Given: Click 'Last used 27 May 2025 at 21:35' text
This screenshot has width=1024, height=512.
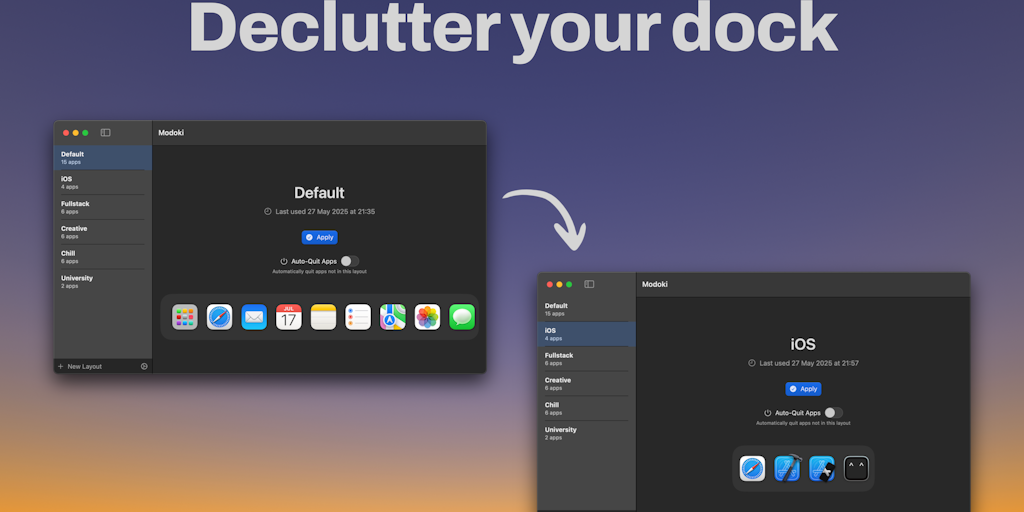Looking at the screenshot, I should click(325, 212).
